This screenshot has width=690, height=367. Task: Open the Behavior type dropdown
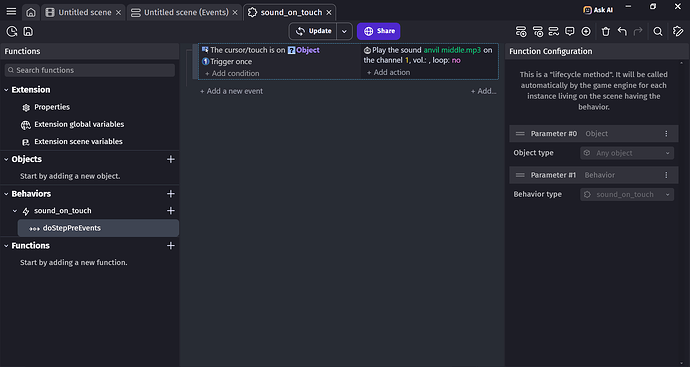click(627, 195)
